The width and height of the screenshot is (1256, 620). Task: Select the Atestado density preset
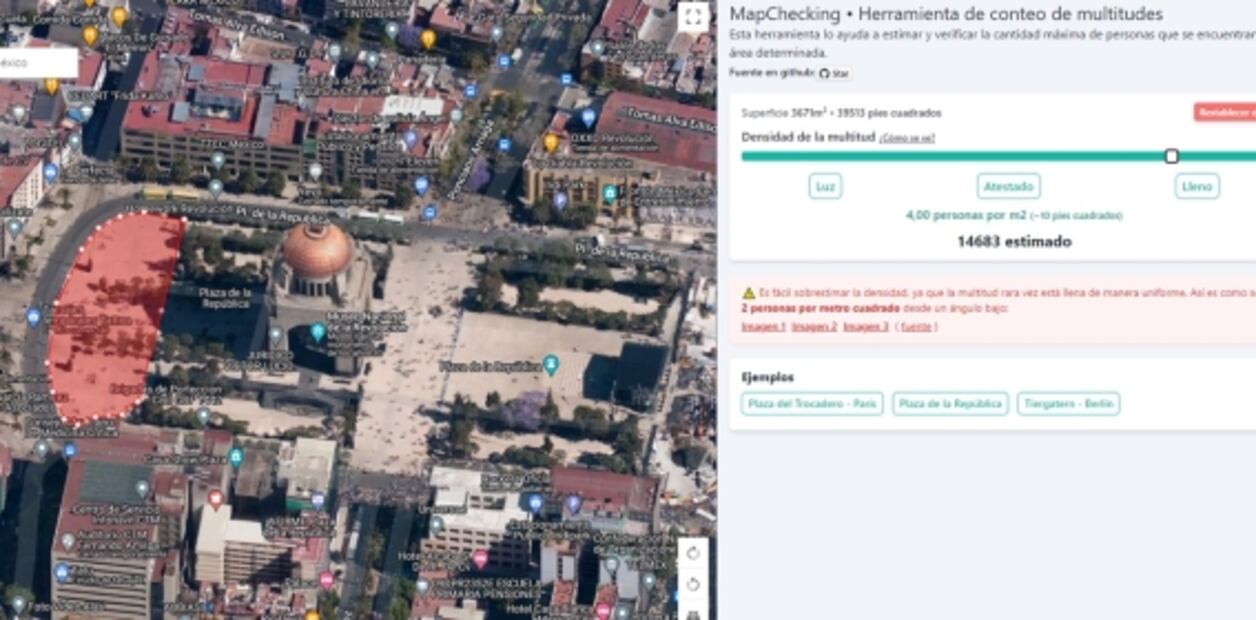[1008, 186]
